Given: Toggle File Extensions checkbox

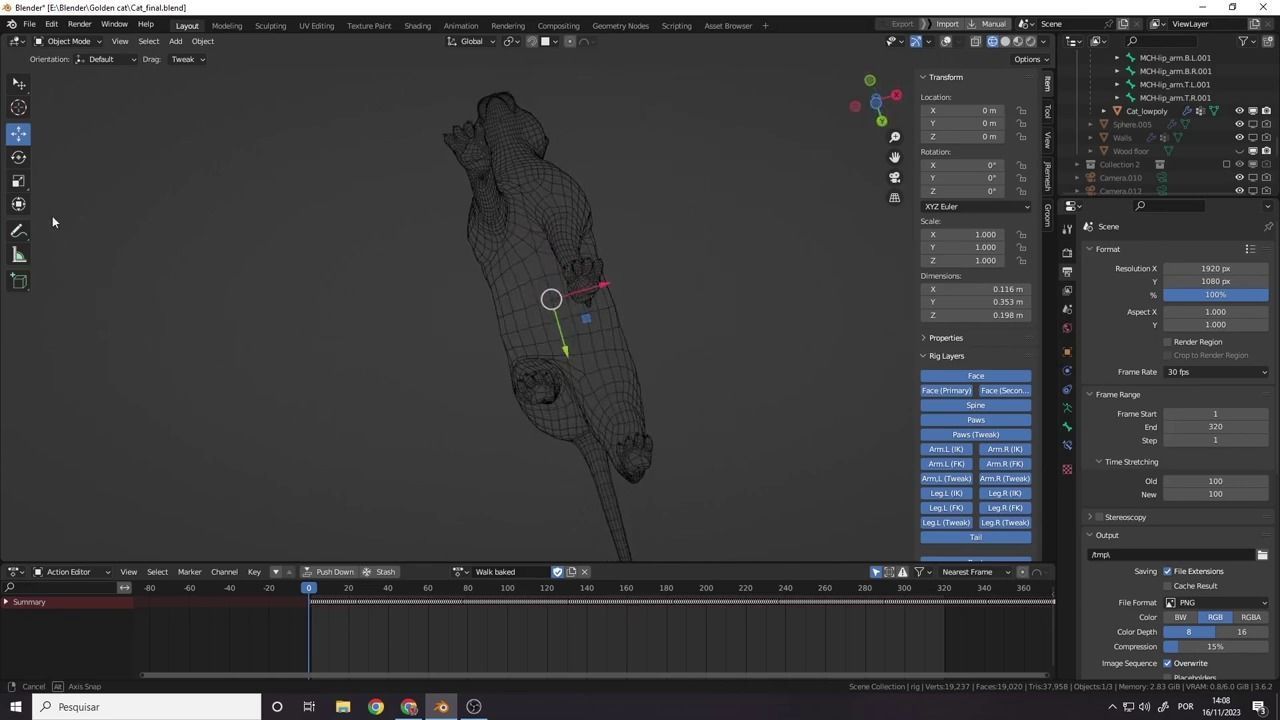Looking at the screenshot, I should [1167, 572].
